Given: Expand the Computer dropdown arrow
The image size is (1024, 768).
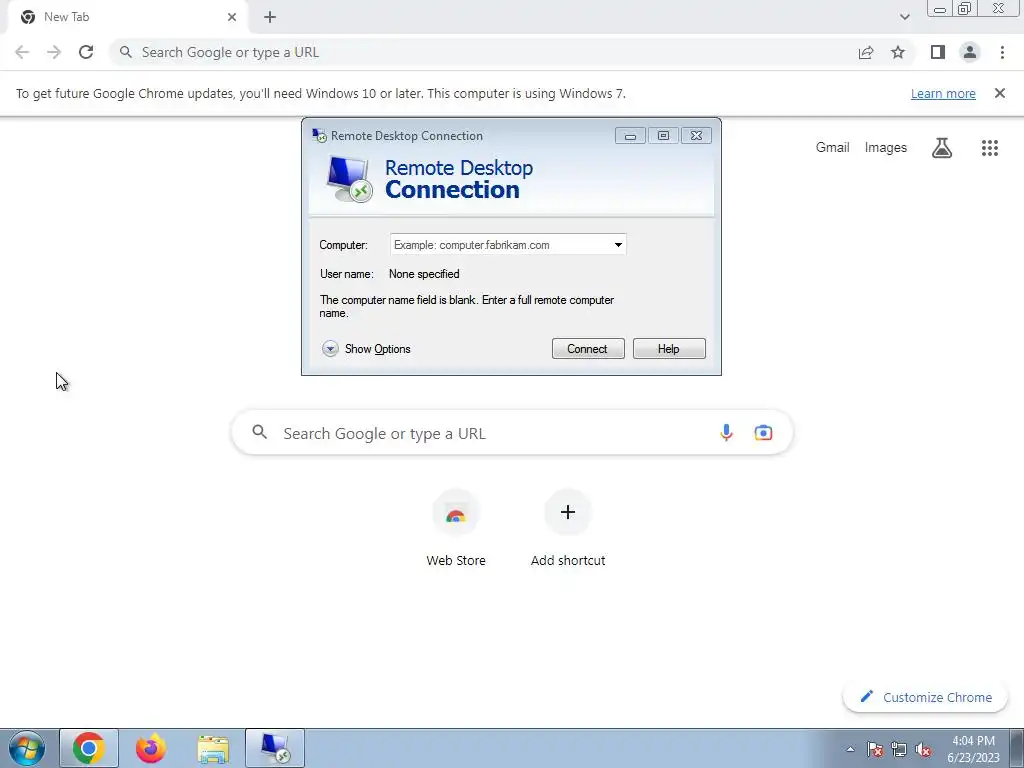Looking at the screenshot, I should (x=618, y=245).
